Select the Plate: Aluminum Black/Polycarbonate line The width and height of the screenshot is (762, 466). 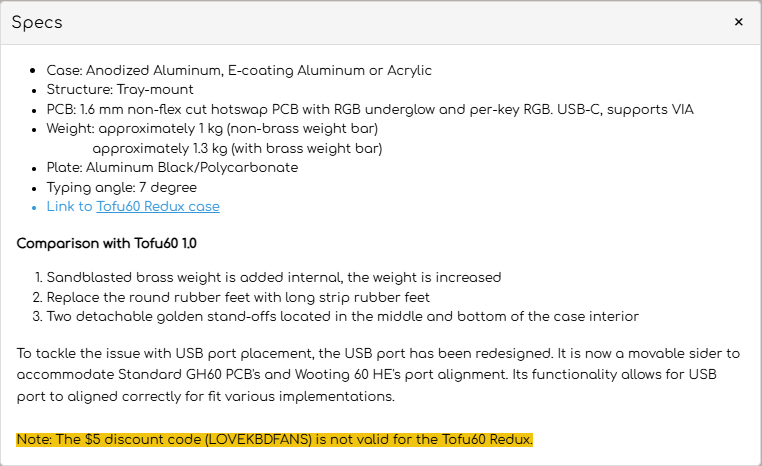[x=172, y=168]
